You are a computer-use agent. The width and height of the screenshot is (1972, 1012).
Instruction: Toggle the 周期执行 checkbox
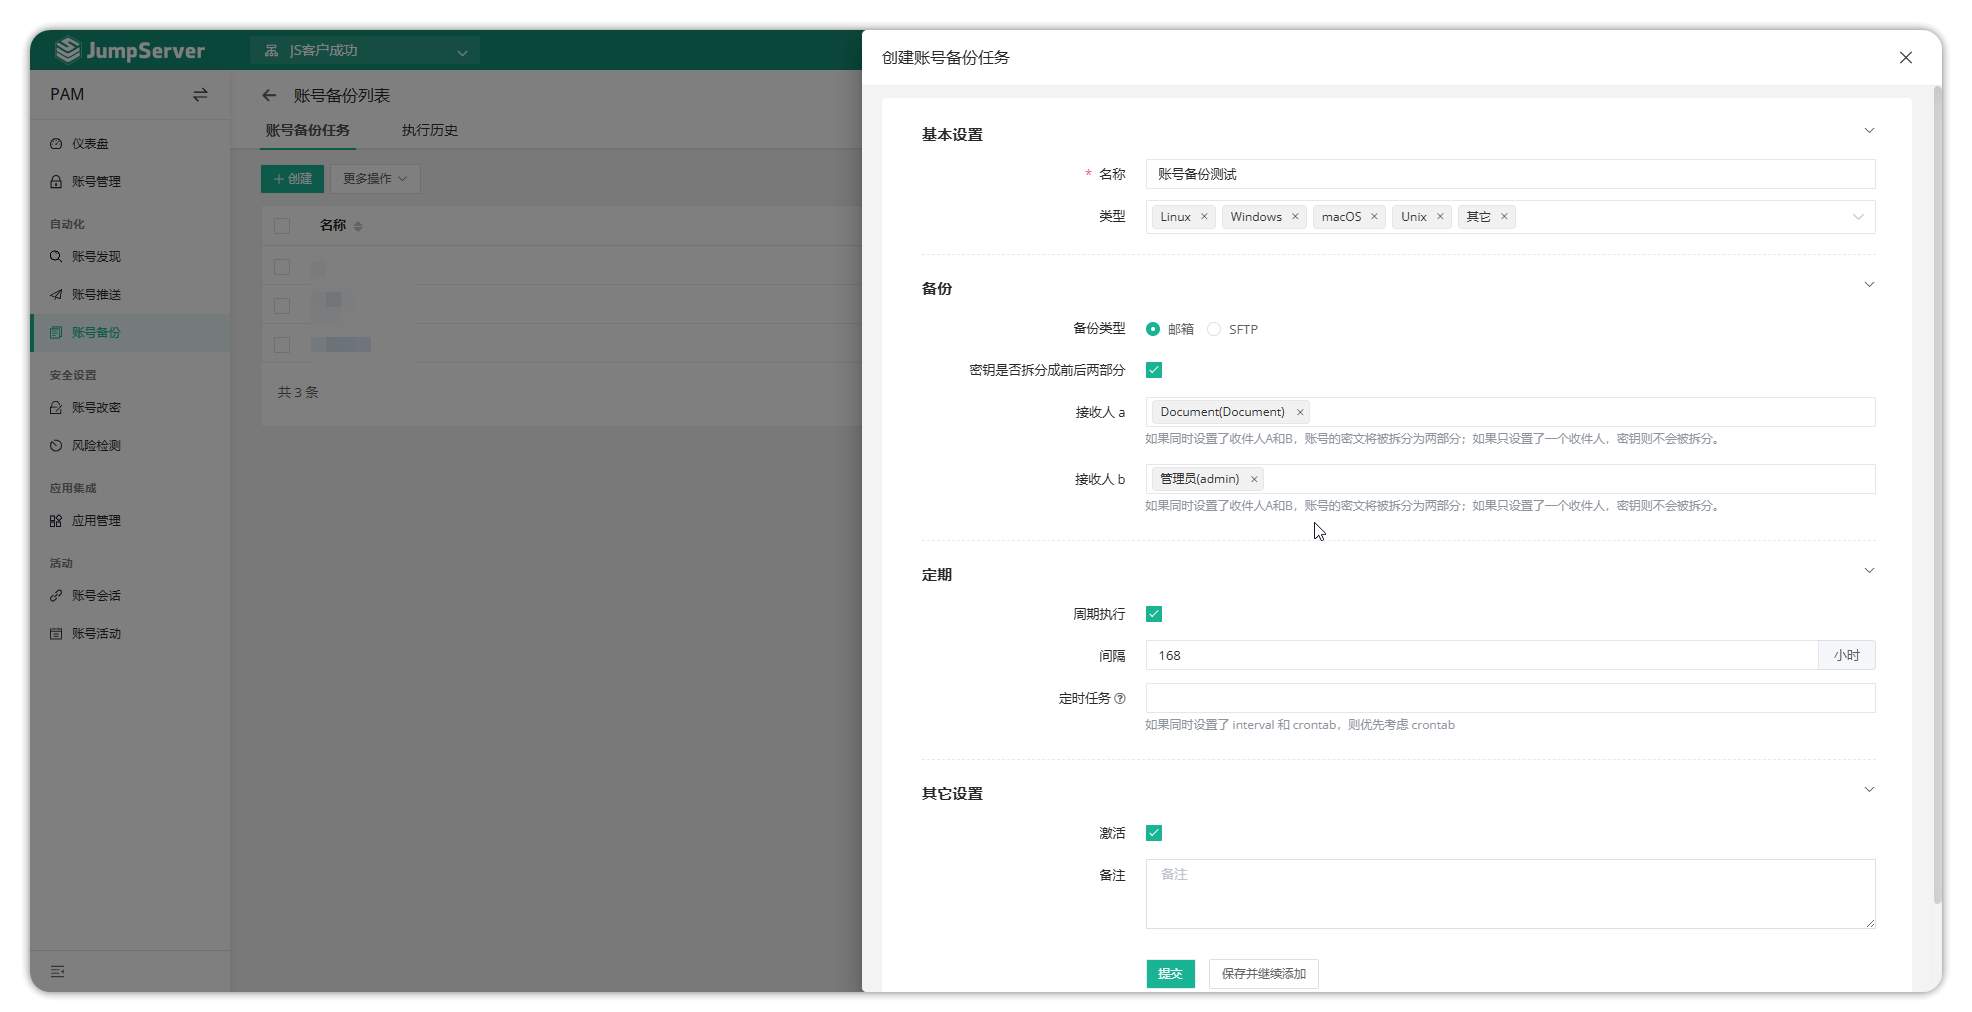point(1154,614)
